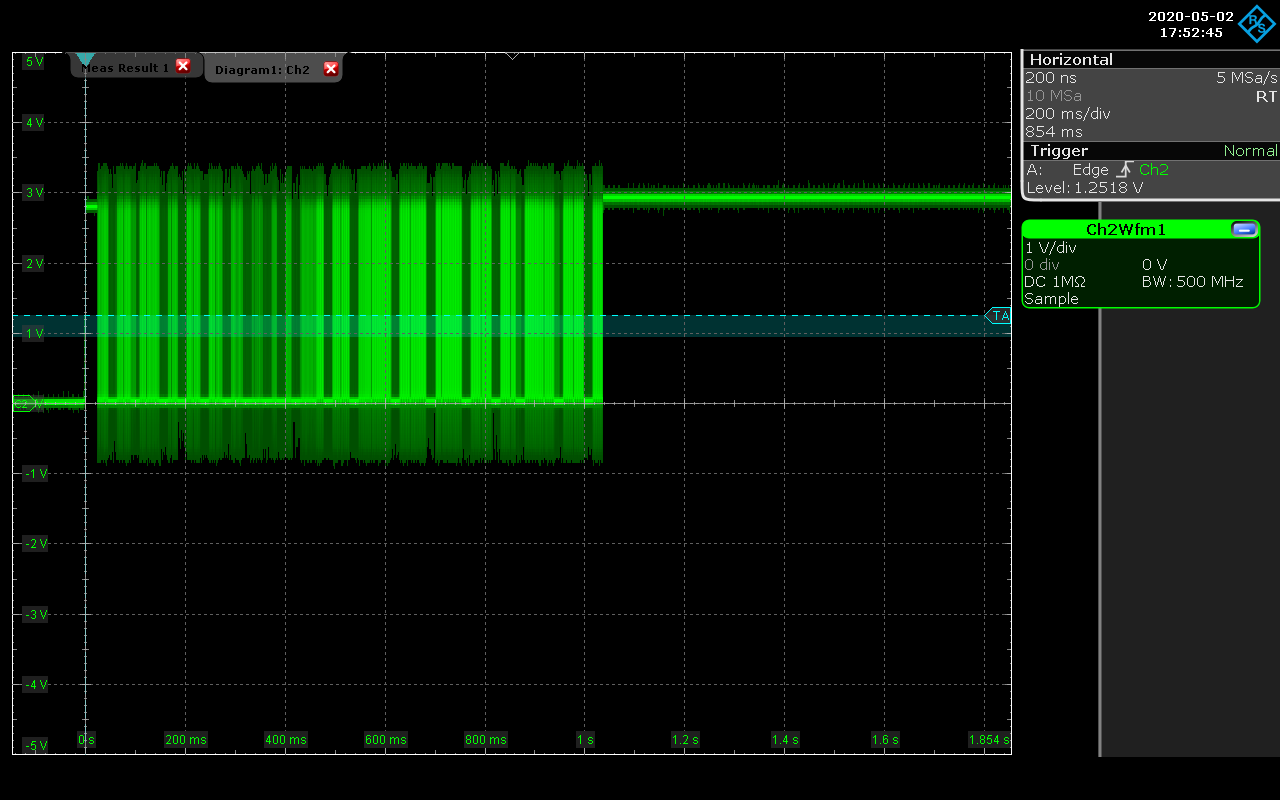Adjust the 200 ms/div time scale

(x=1067, y=114)
